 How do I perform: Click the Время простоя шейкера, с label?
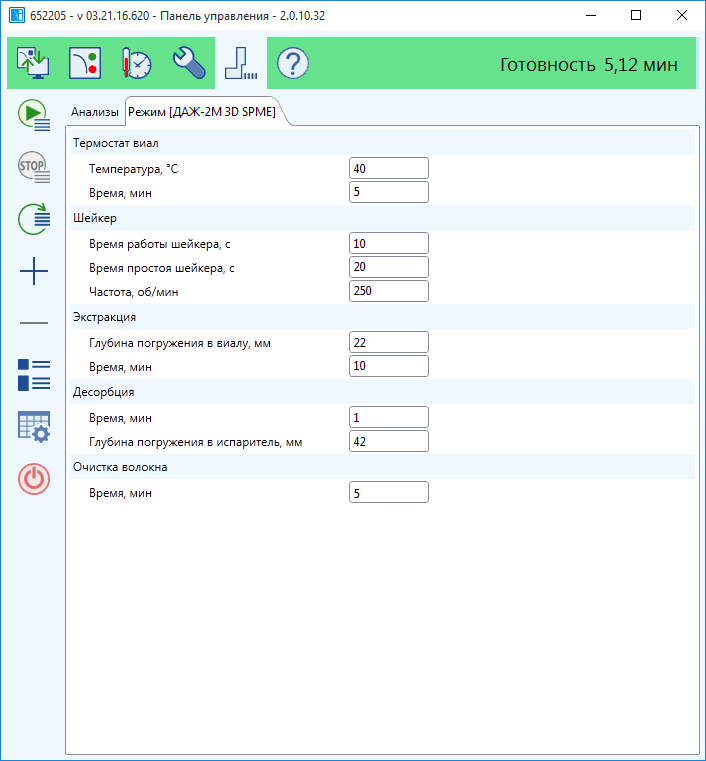162,268
